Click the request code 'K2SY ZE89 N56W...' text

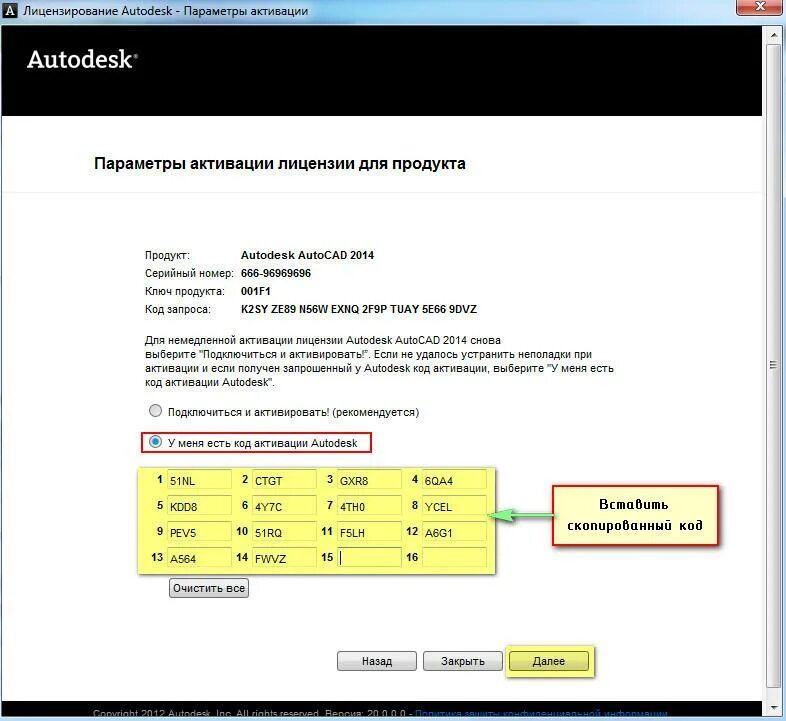click(359, 309)
